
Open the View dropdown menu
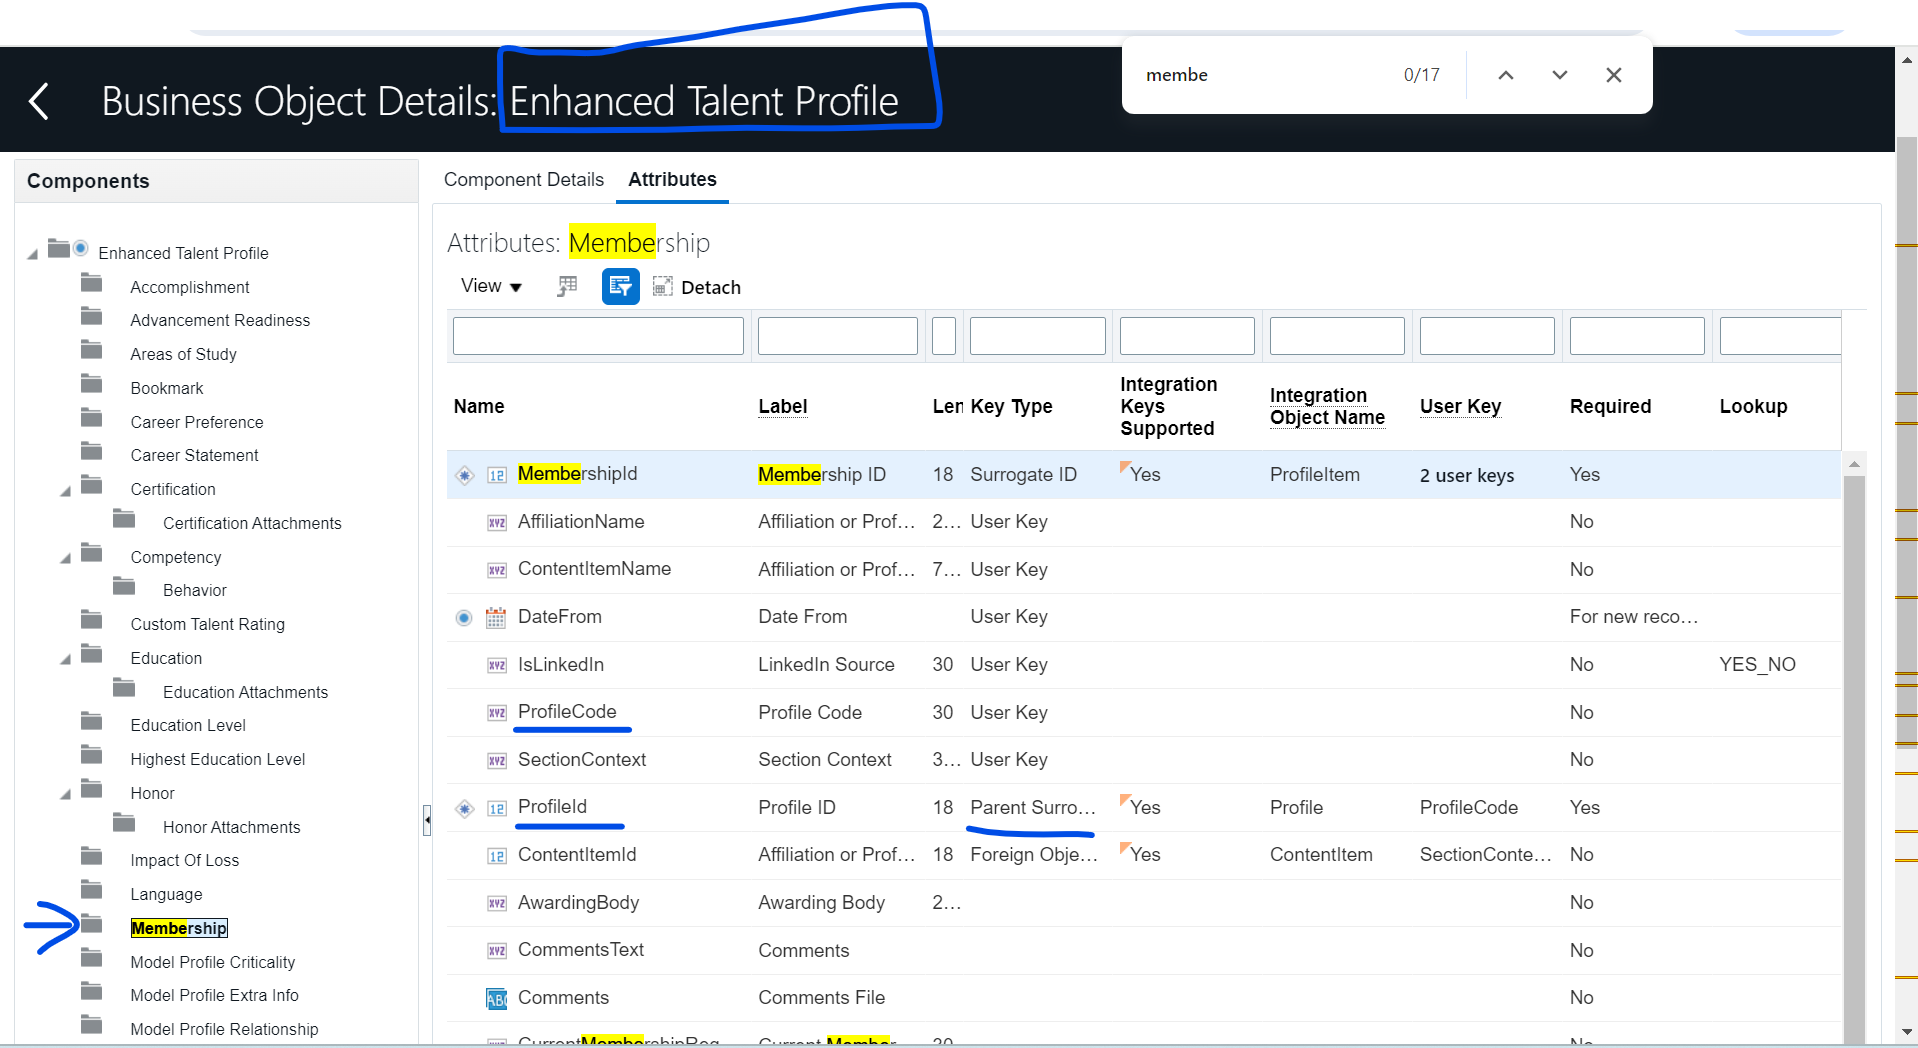tap(490, 286)
